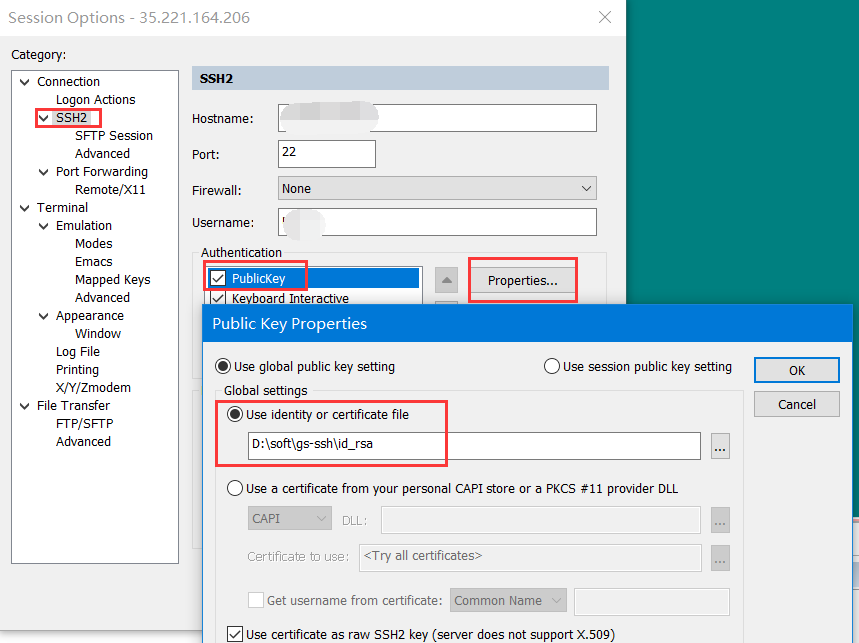The width and height of the screenshot is (859, 643).
Task: Uncheck Use certificate as raw SSH2 key
Action: (235, 634)
